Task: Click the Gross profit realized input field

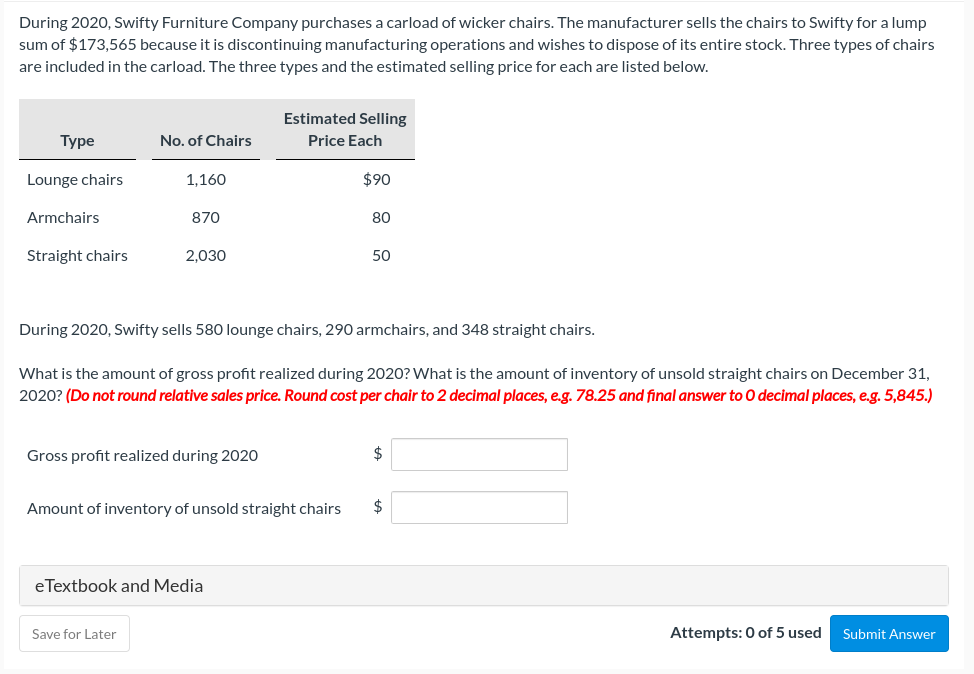Action: (479, 455)
